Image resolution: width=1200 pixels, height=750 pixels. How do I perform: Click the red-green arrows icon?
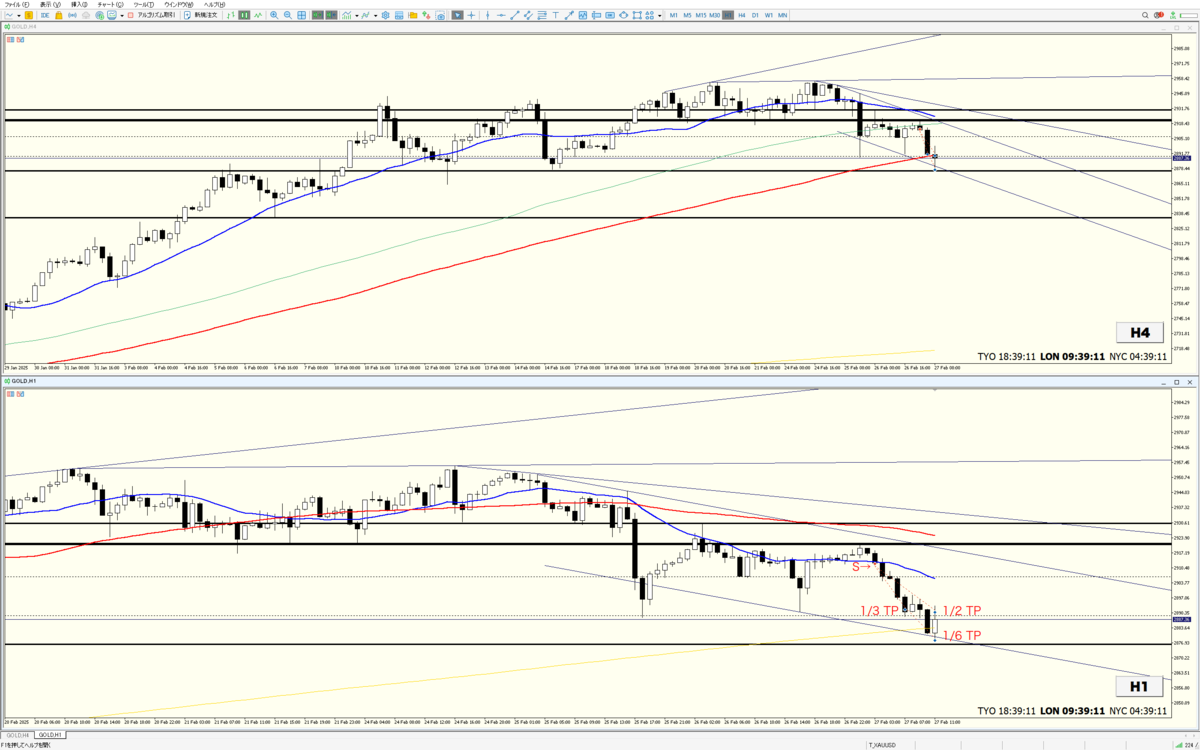click(x=426, y=15)
